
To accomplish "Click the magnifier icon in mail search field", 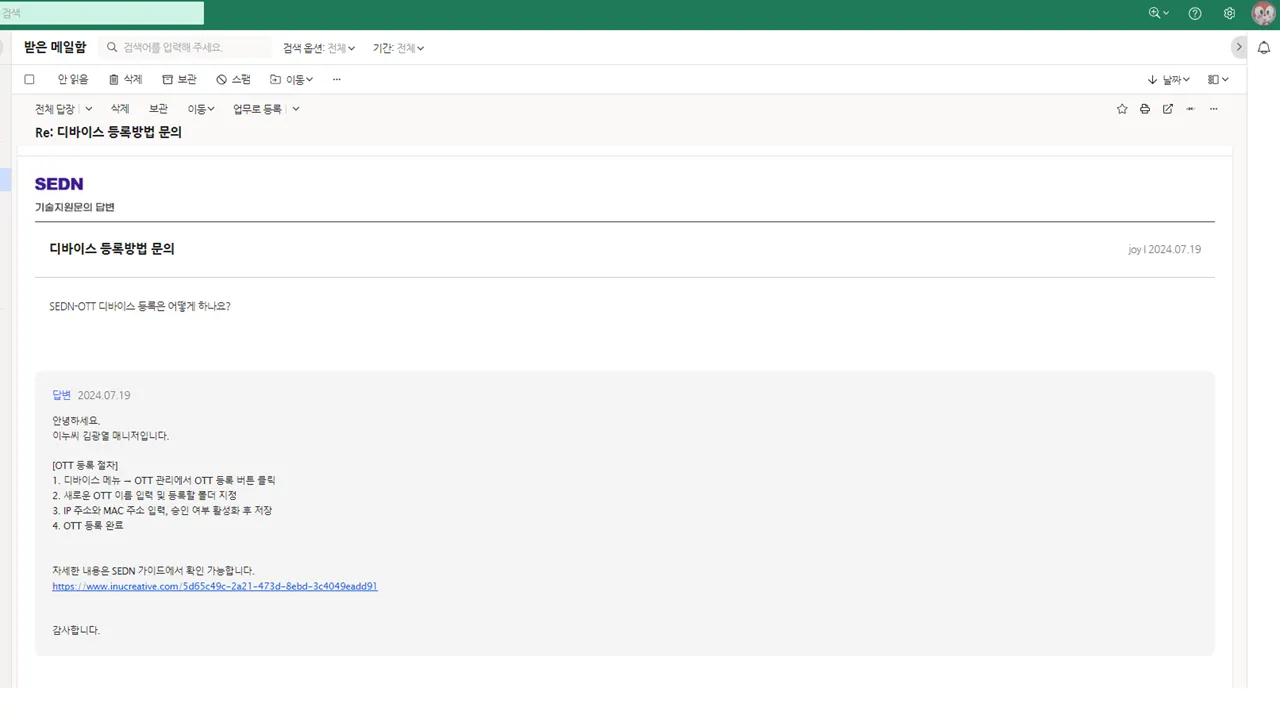I will pos(112,48).
